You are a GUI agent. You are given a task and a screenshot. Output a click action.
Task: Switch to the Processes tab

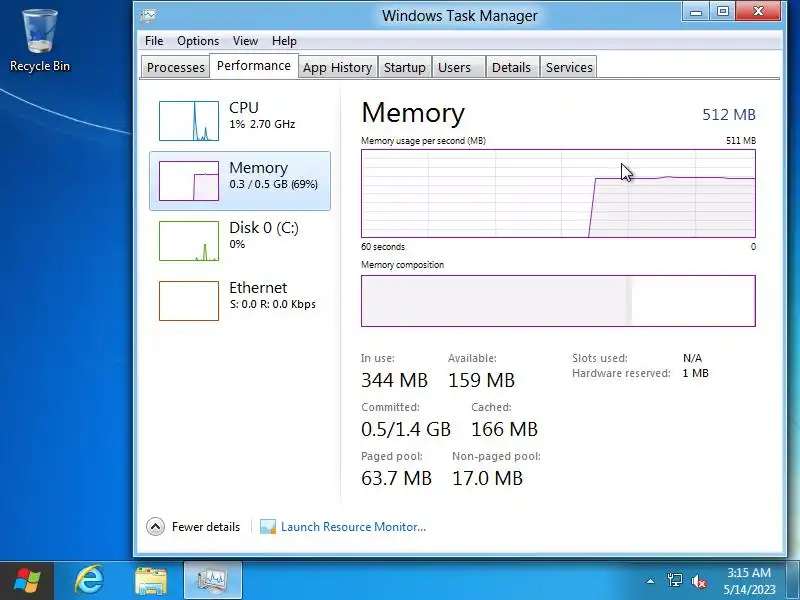(x=176, y=67)
